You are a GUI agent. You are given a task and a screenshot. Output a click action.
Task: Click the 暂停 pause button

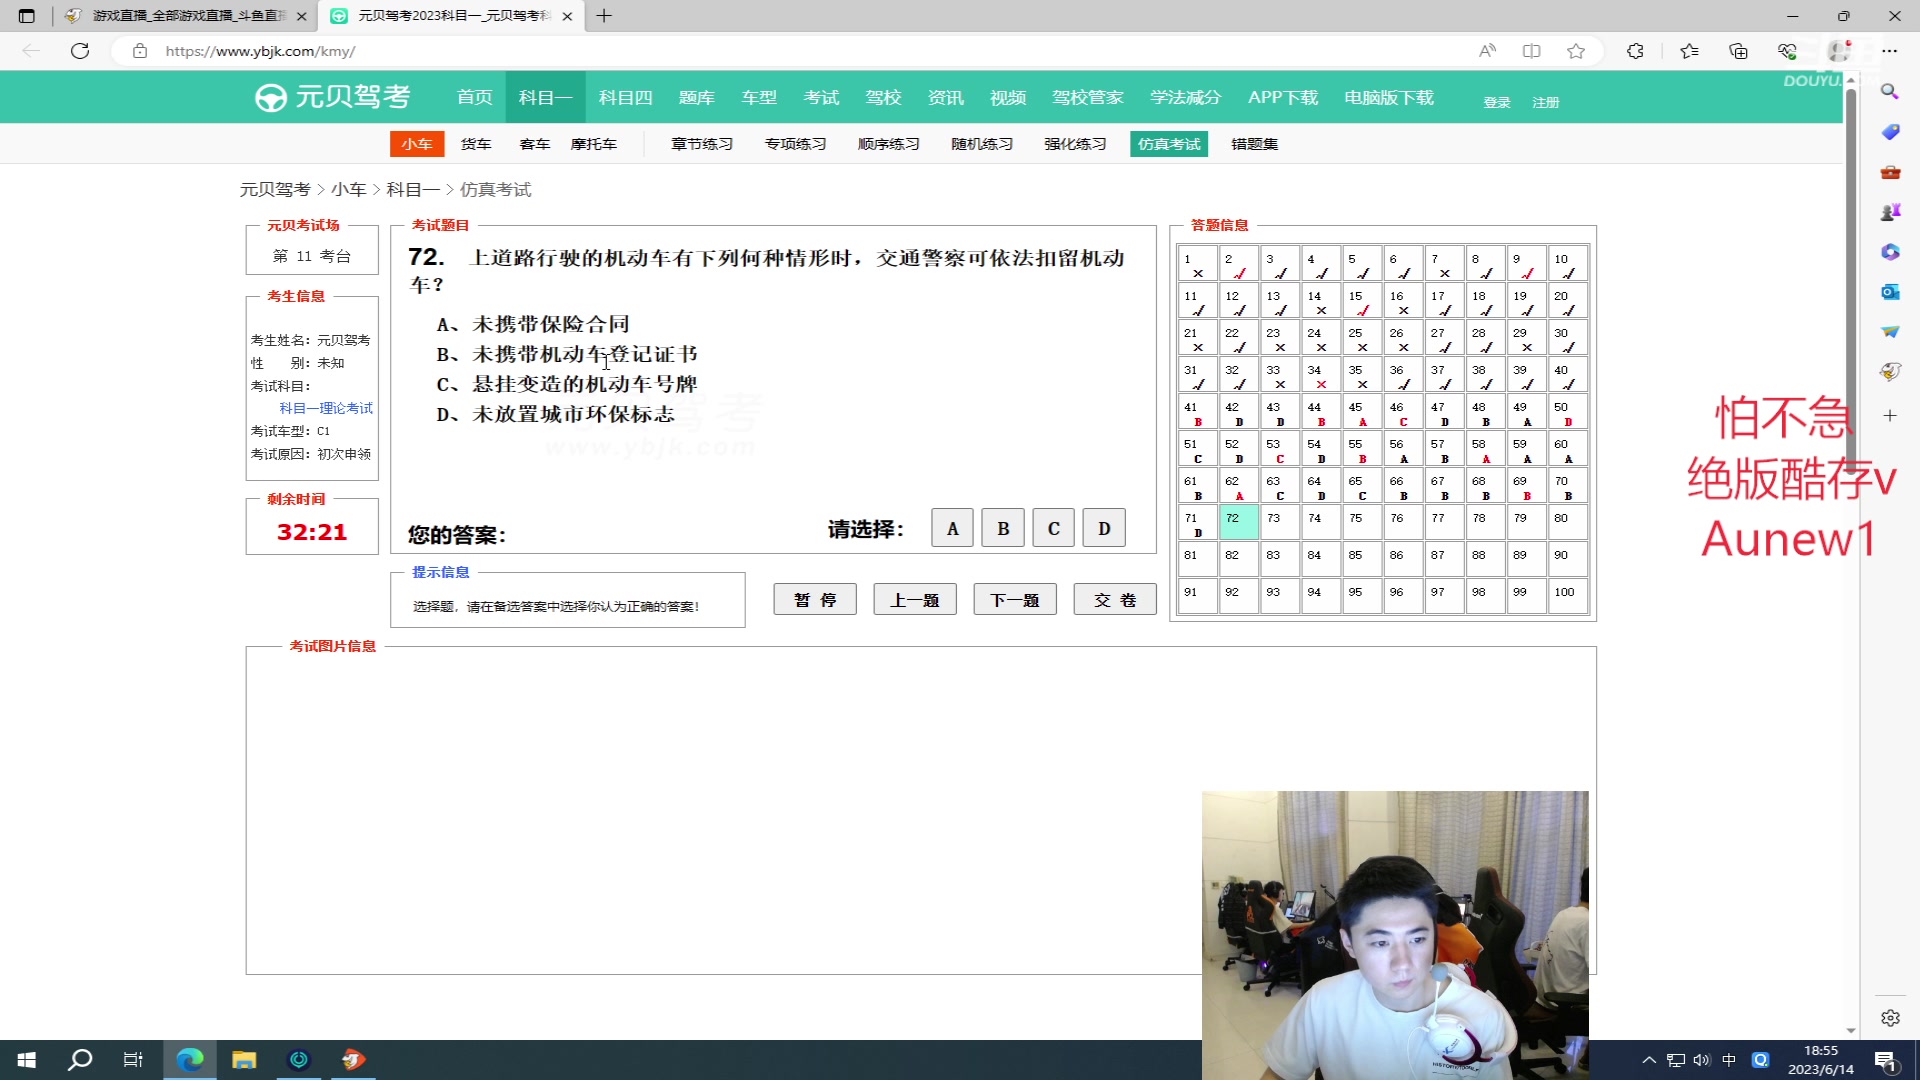coord(814,598)
